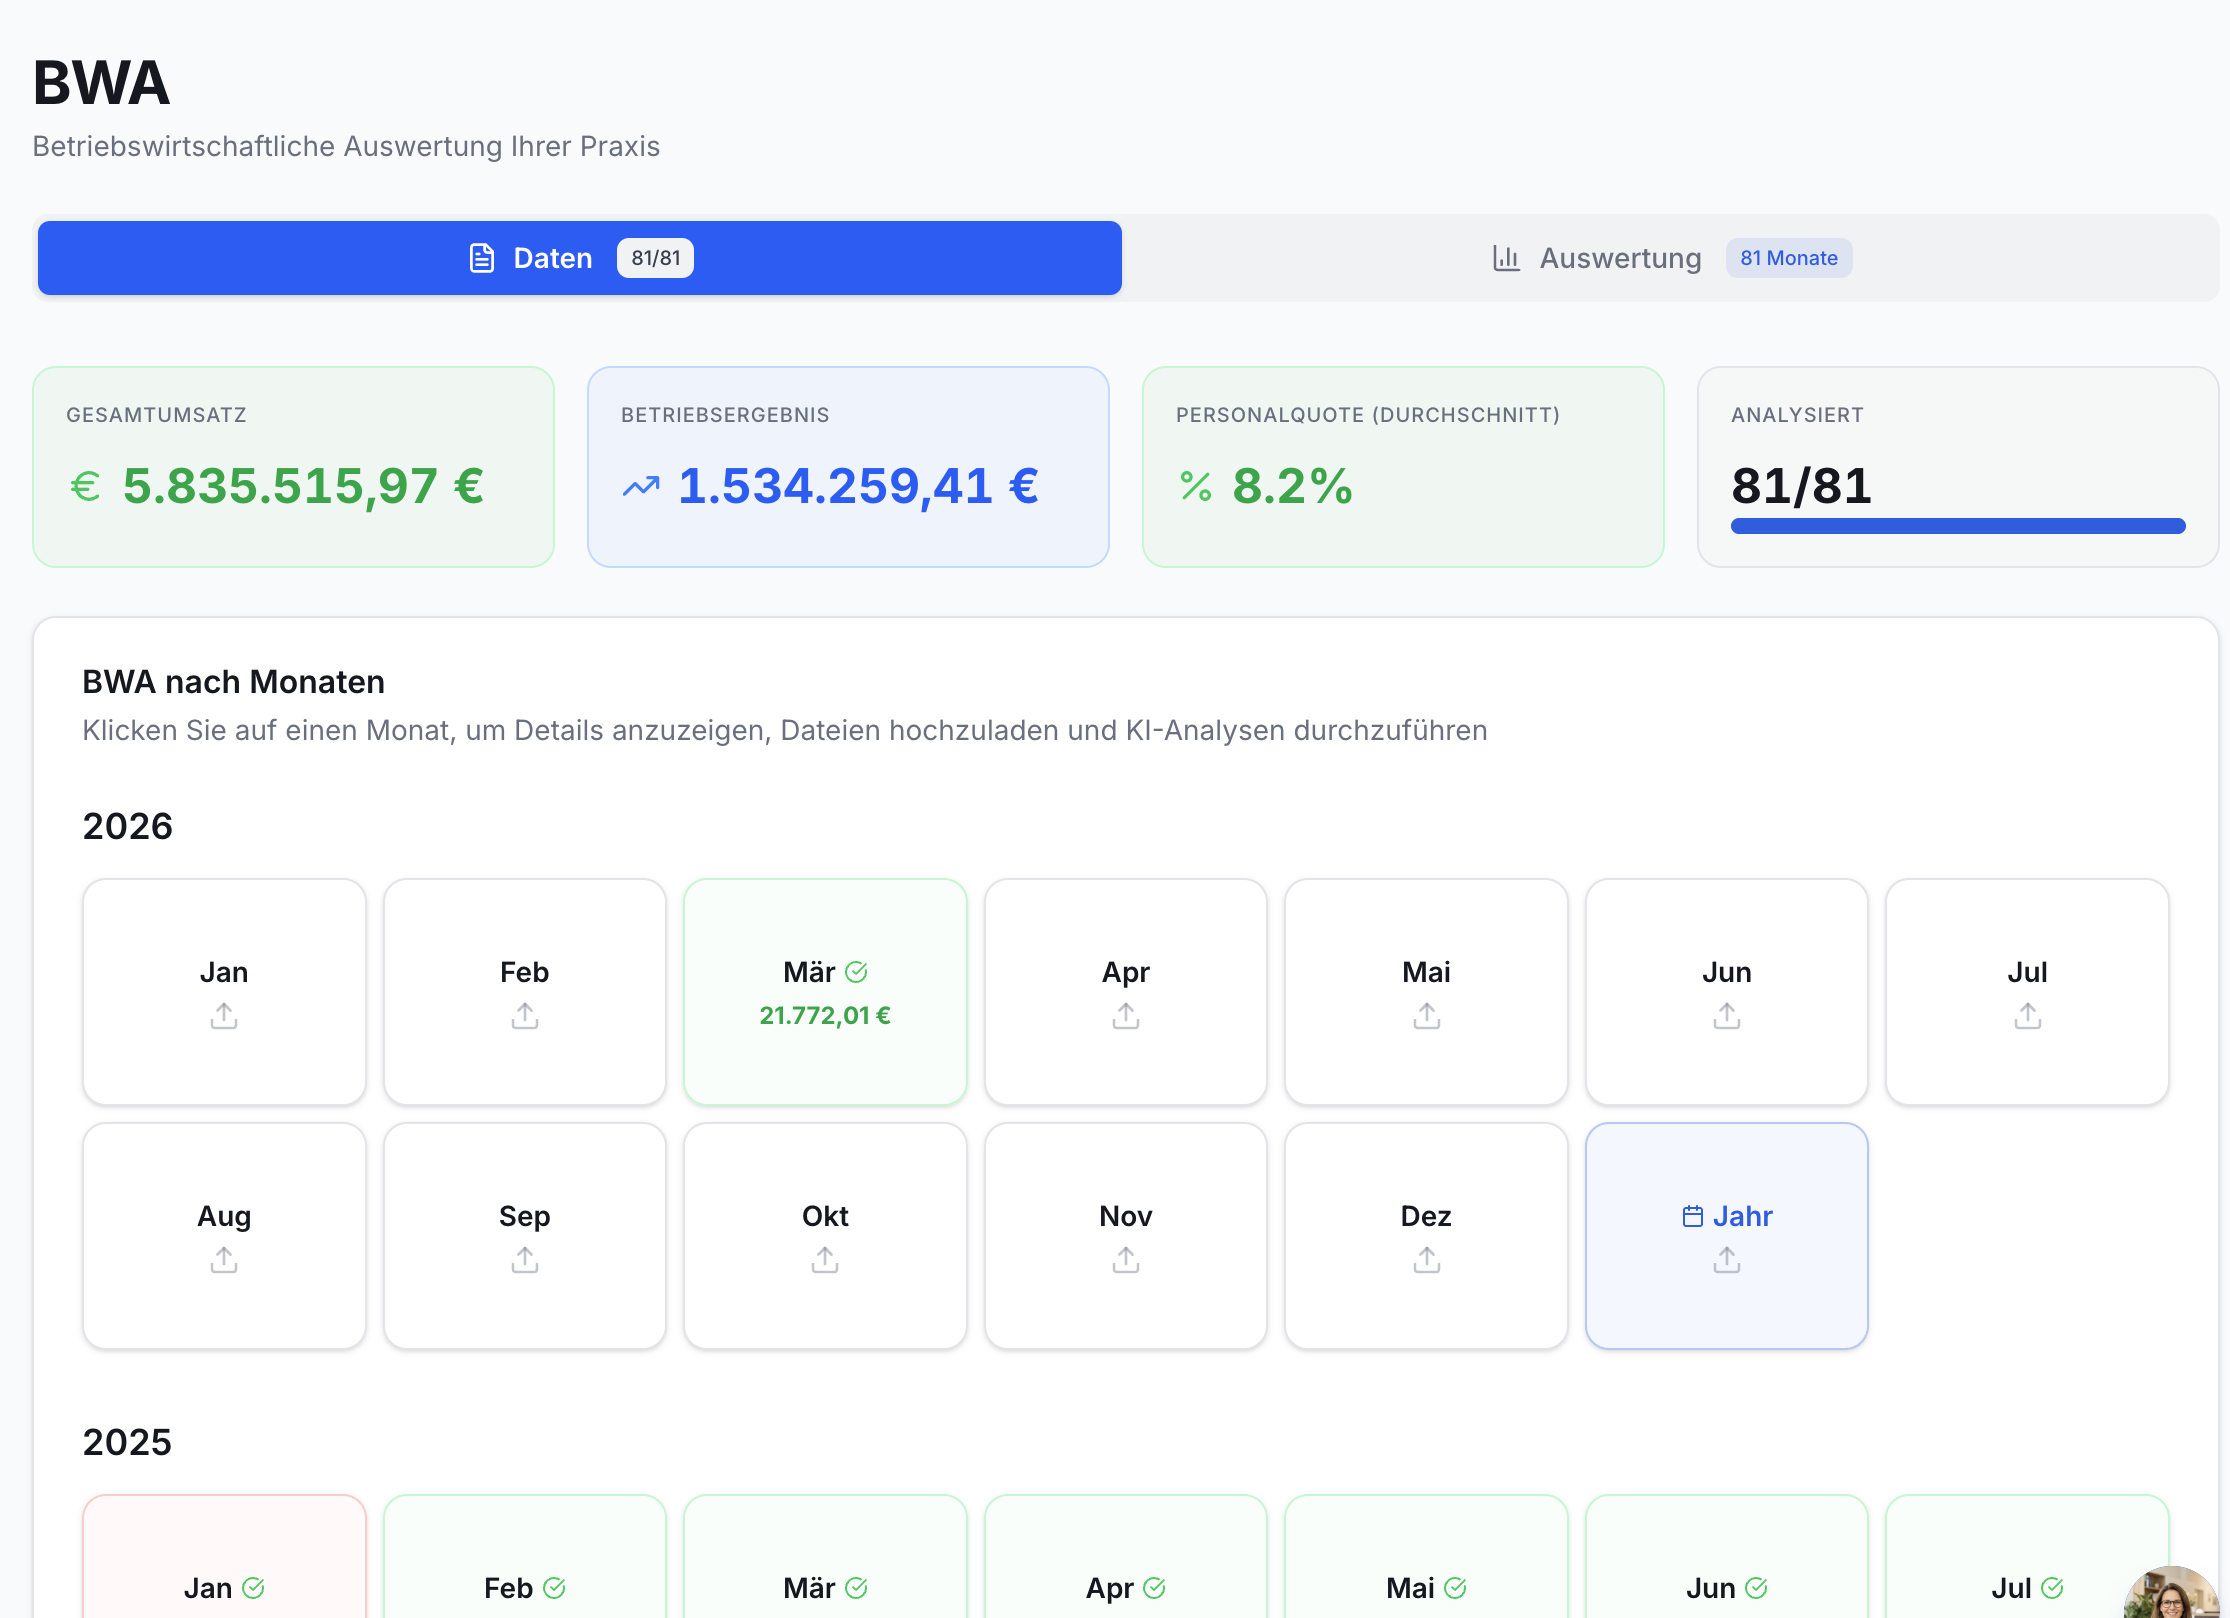
Task: Open the Jul 2025 month card
Action: [2027, 1556]
